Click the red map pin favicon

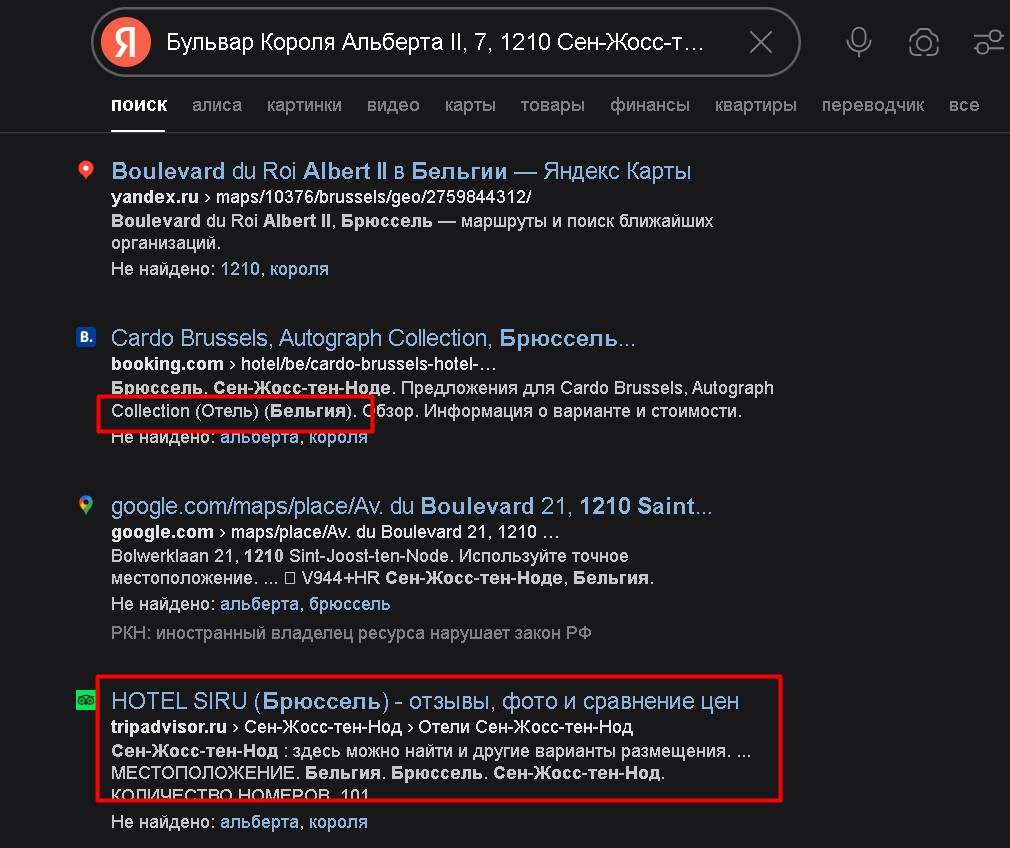click(86, 170)
